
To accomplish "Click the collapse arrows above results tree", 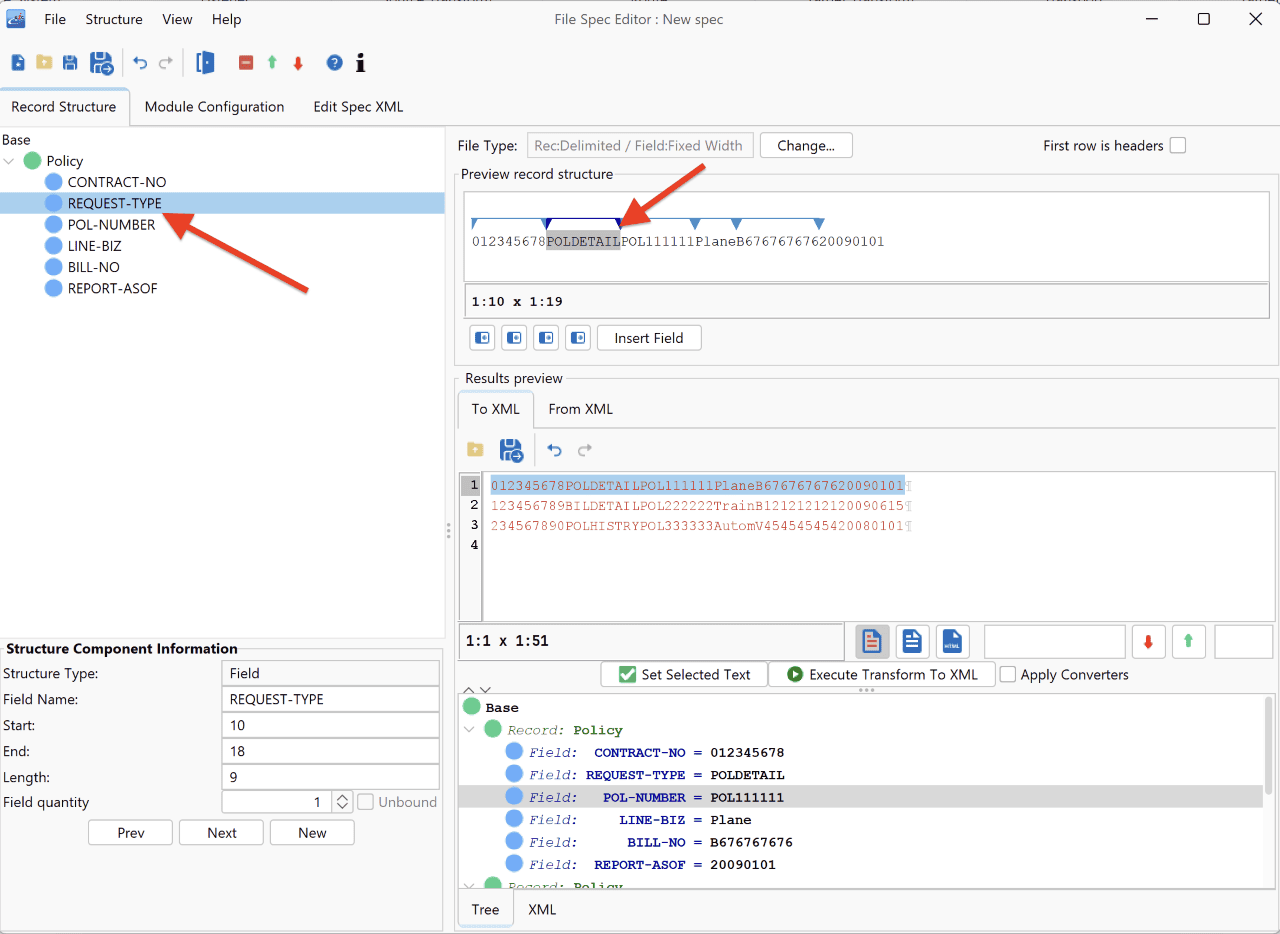I will pos(478,690).
